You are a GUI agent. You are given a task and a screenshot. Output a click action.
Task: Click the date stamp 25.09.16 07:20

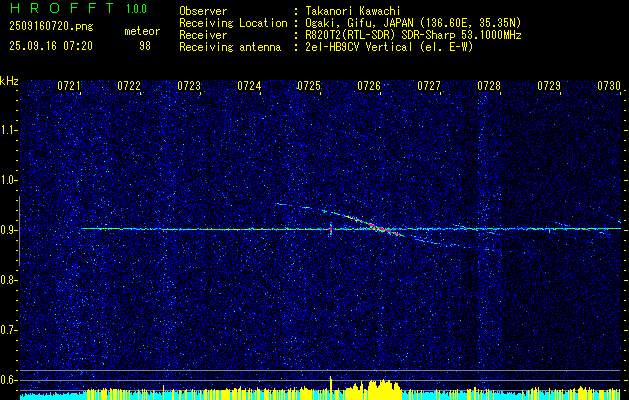[x=51, y=46]
